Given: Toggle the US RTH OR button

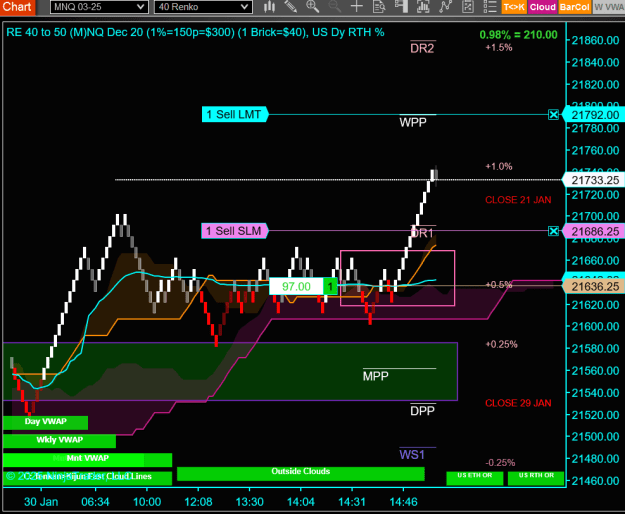Looking at the screenshot, I should [536, 478].
